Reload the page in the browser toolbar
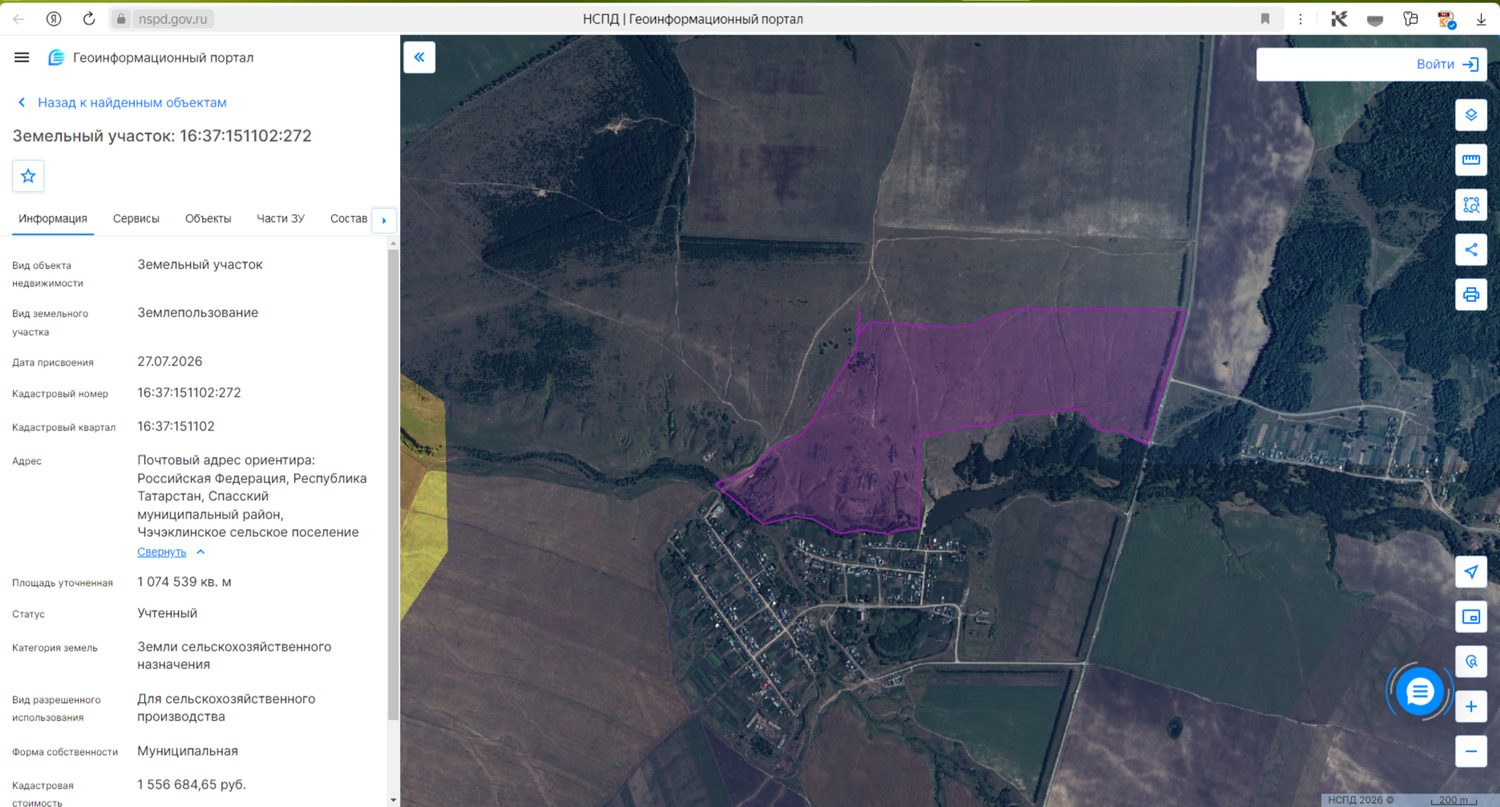The width and height of the screenshot is (1500, 807). pyautogui.click(x=89, y=19)
